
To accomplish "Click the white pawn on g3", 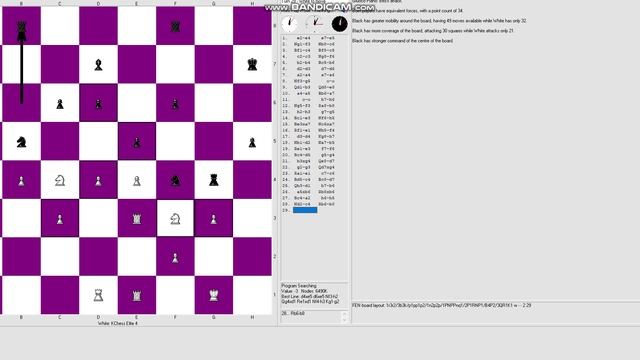I will pos(213,219).
